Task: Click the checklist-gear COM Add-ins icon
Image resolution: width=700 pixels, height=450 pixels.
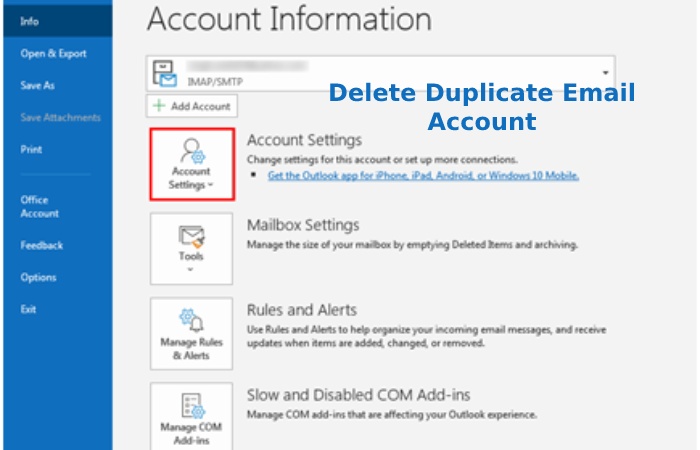Action: click(193, 405)
